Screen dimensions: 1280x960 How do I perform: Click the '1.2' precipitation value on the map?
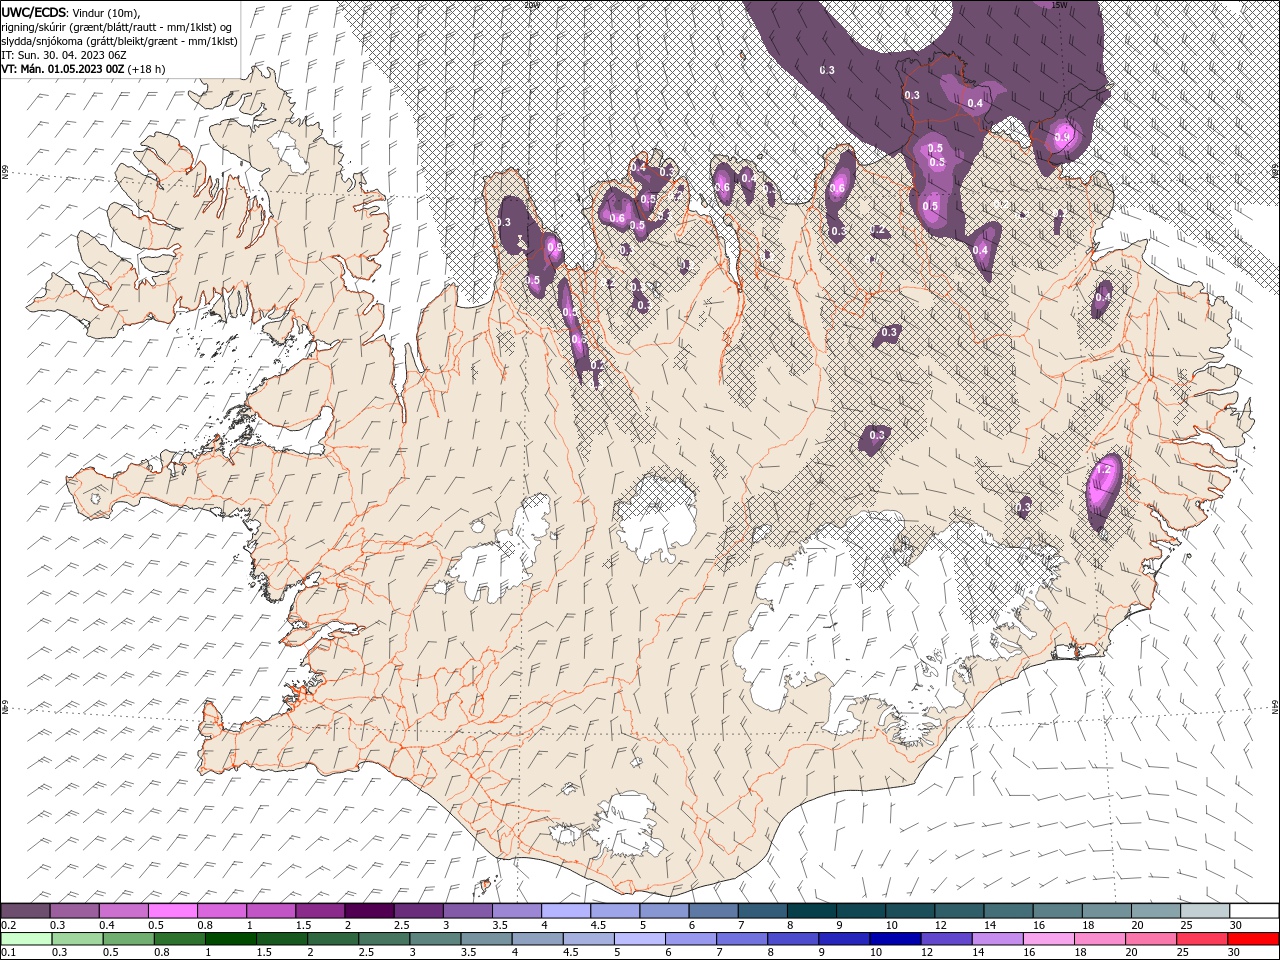pyautogui.click(x=1104, y=470)
